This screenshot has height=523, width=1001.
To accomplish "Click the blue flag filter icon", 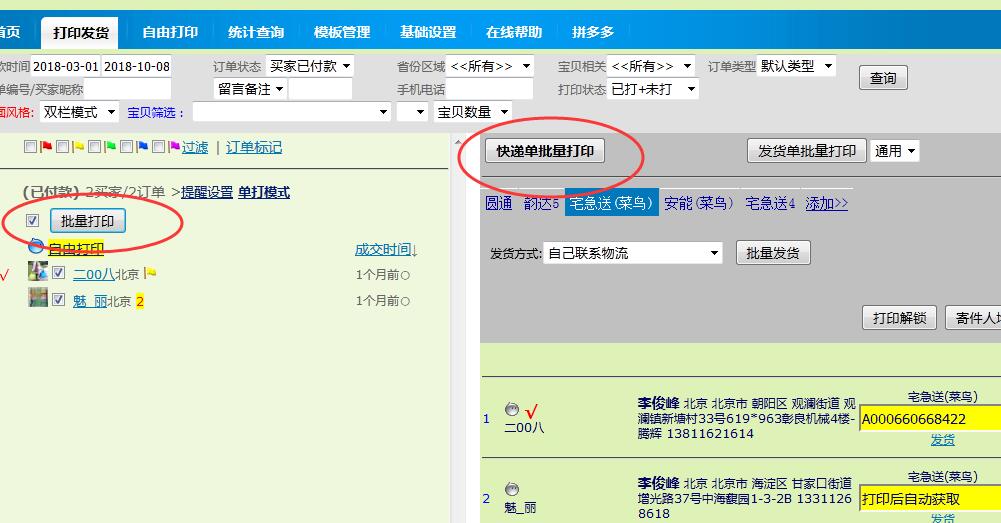I will point(142,148).
